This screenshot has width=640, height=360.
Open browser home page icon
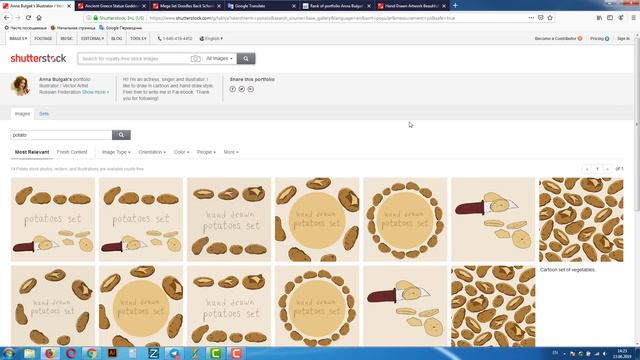click(x=39, y=18)
